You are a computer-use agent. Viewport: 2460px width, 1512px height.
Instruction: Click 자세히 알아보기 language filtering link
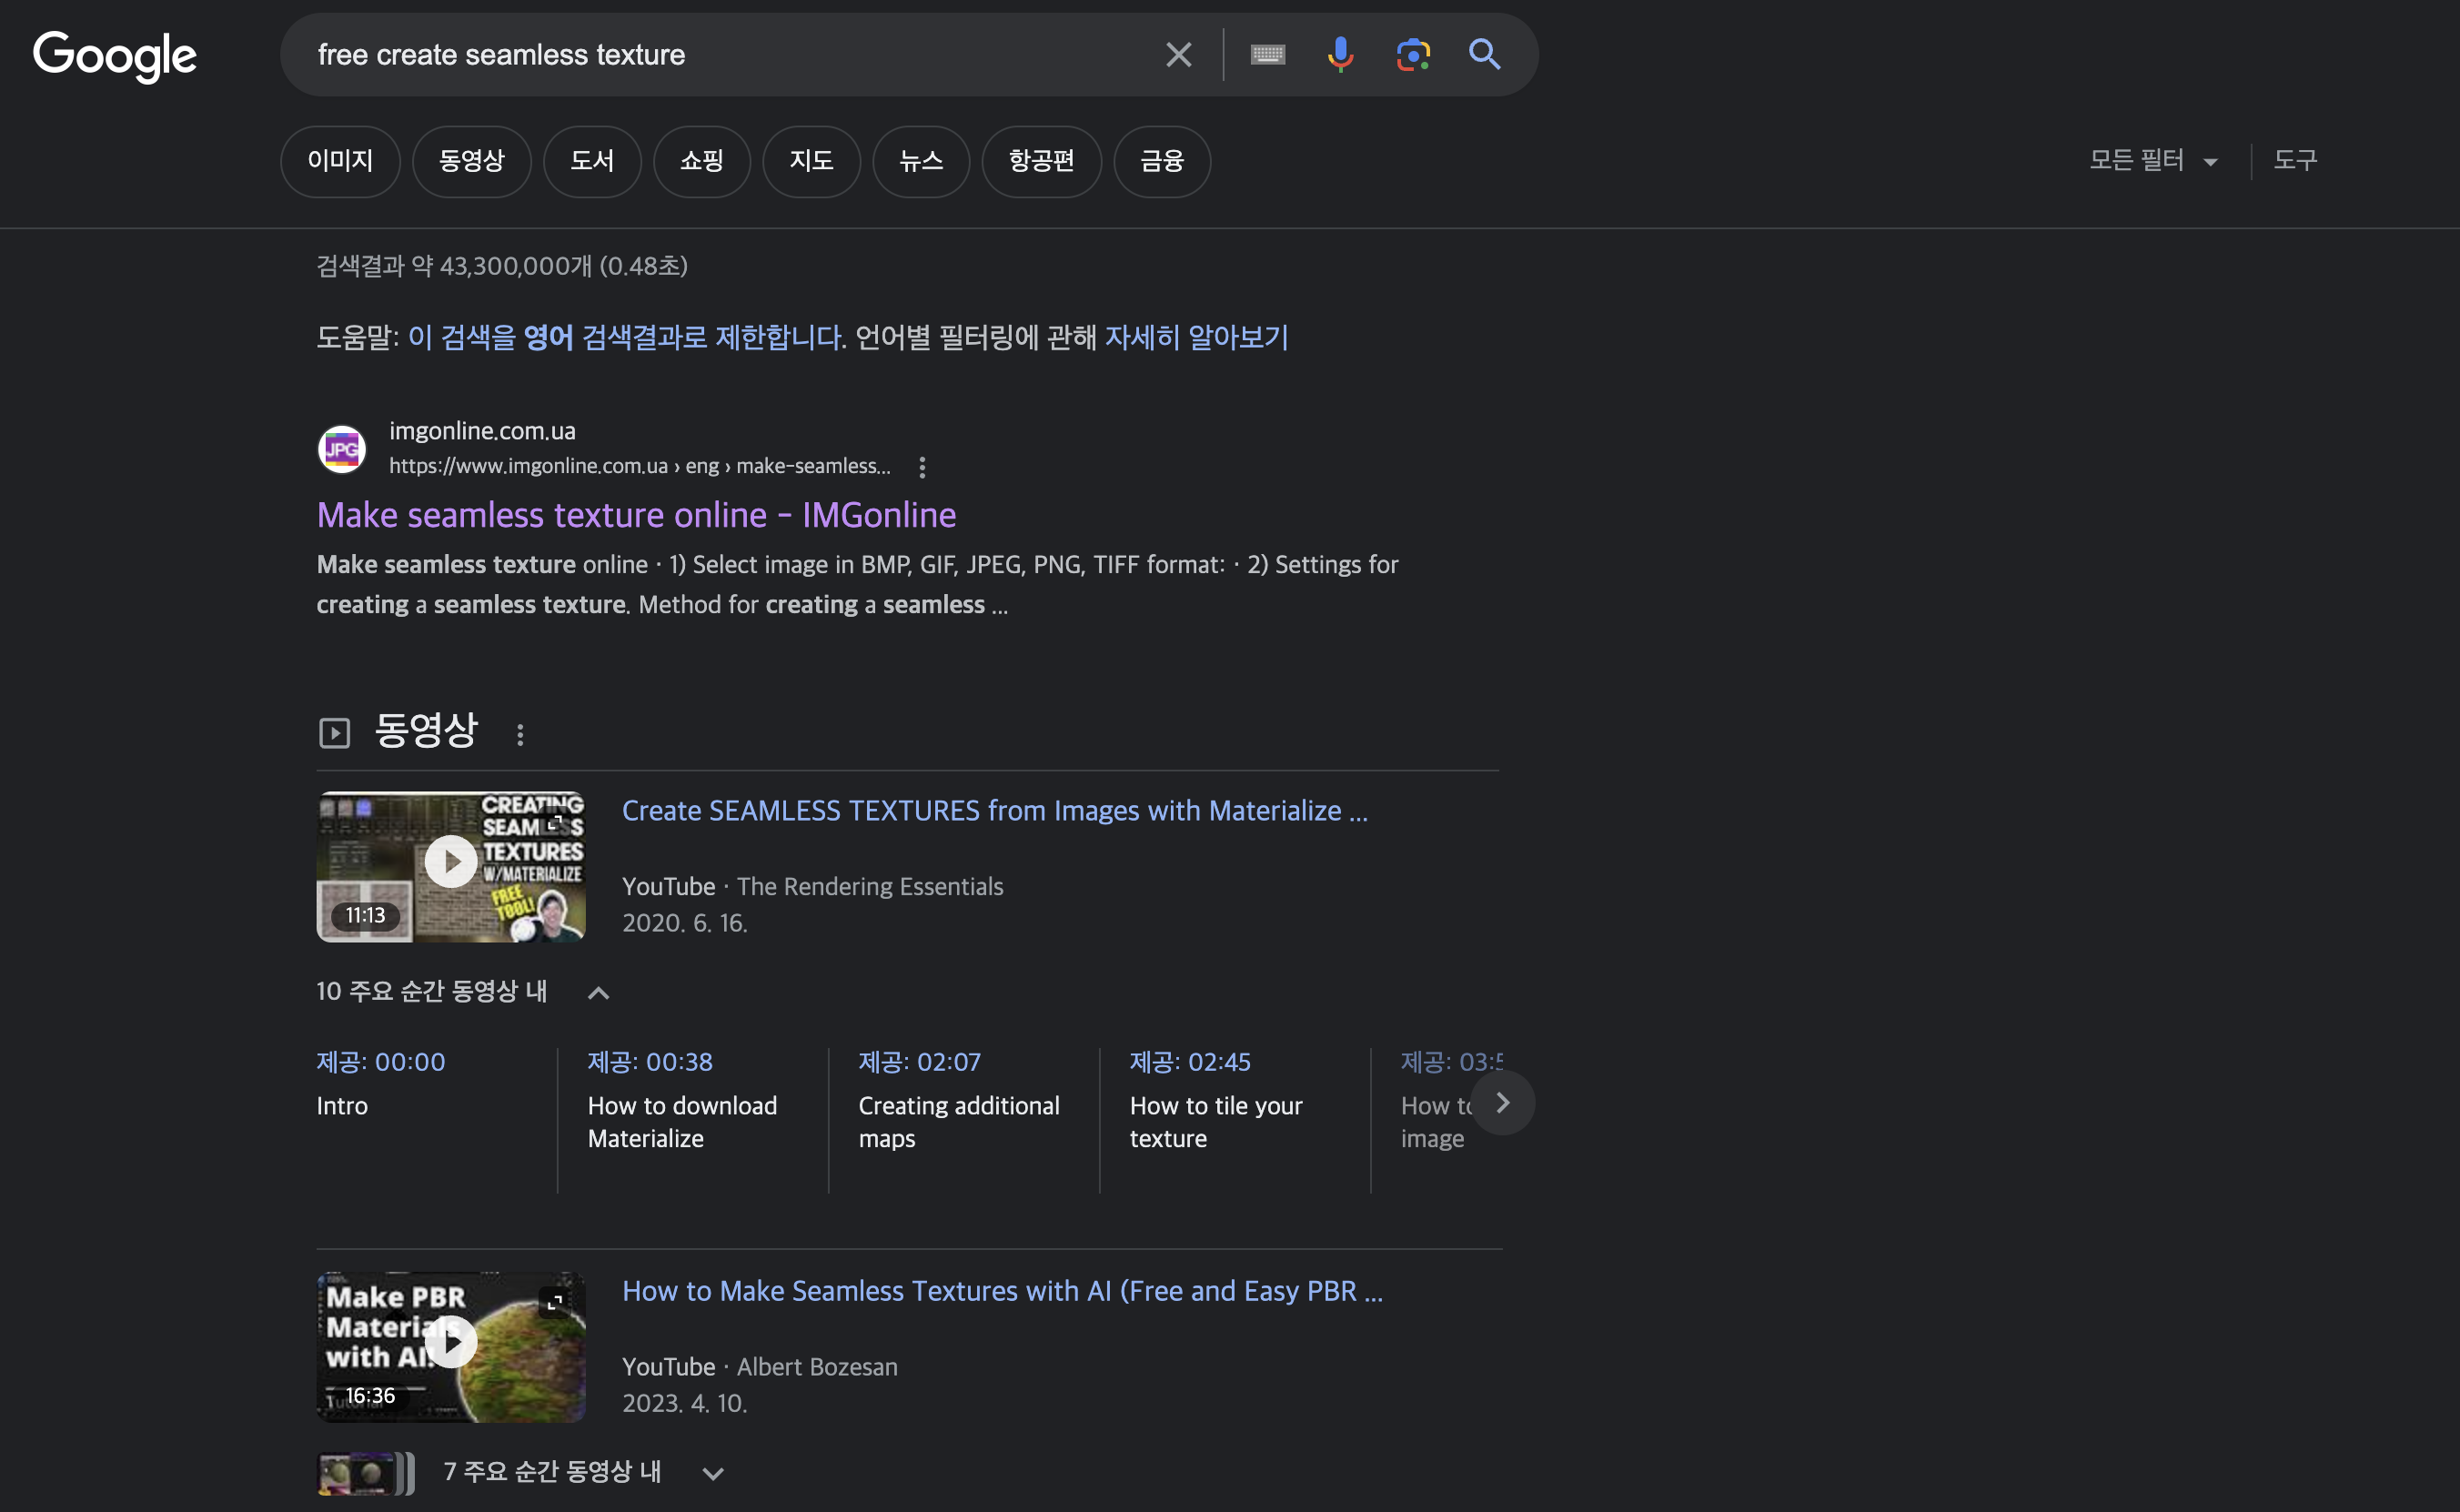click(1196, 338)
